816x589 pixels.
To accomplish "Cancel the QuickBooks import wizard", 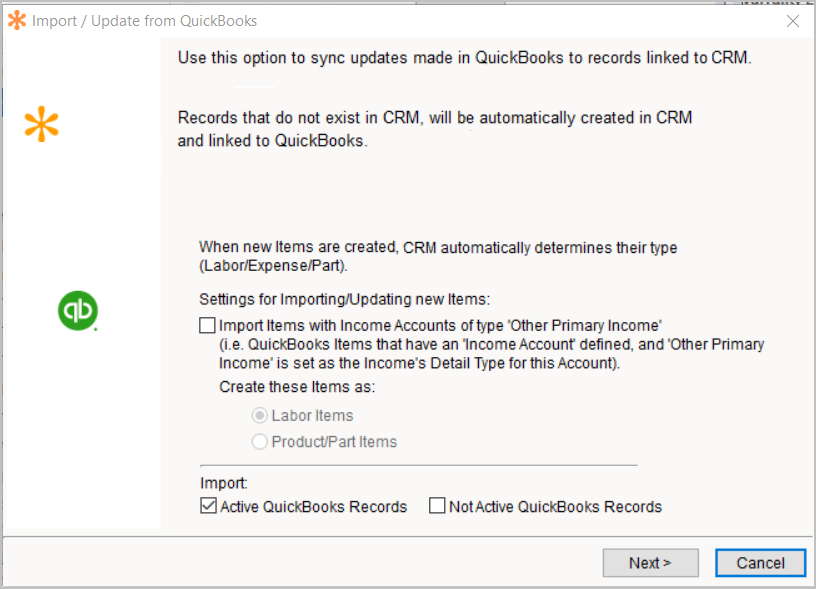I will point(760,563).
